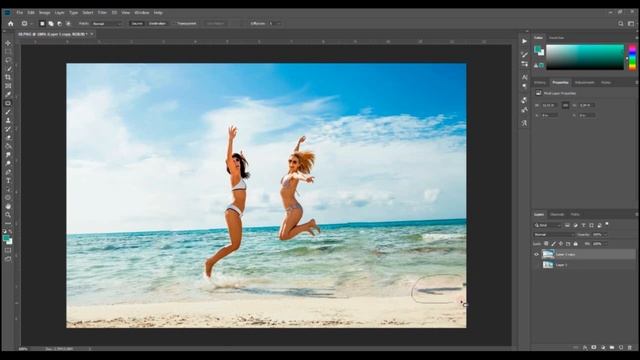640x360 pixels.
Task: Open the Actions panel play icon
Action: click(524, 41)
